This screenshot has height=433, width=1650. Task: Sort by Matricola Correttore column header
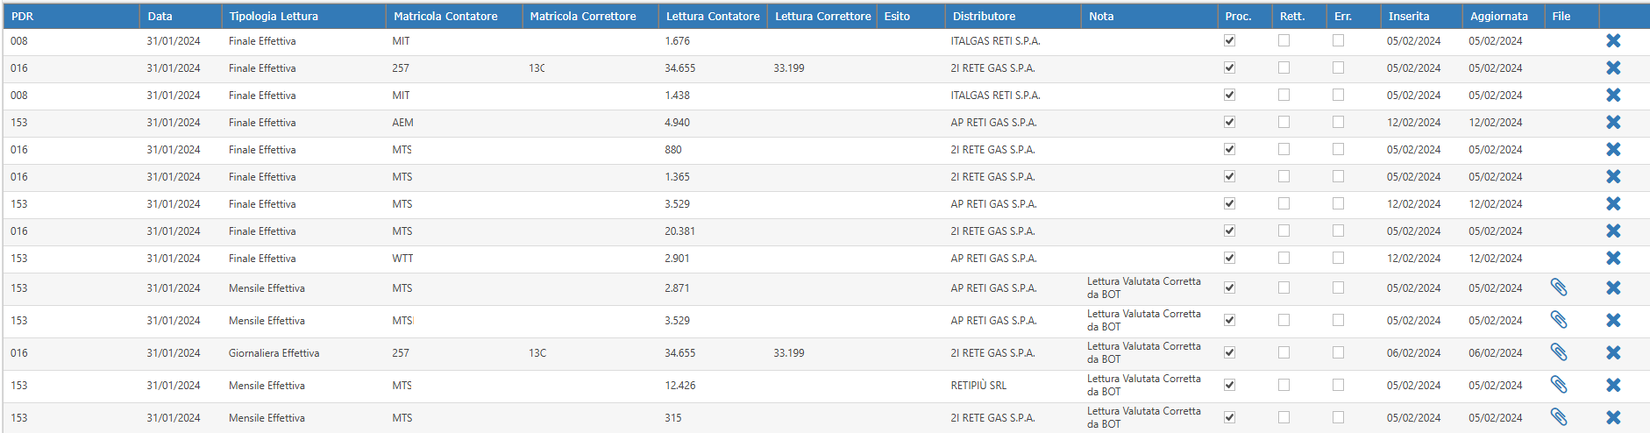[583, 16]
